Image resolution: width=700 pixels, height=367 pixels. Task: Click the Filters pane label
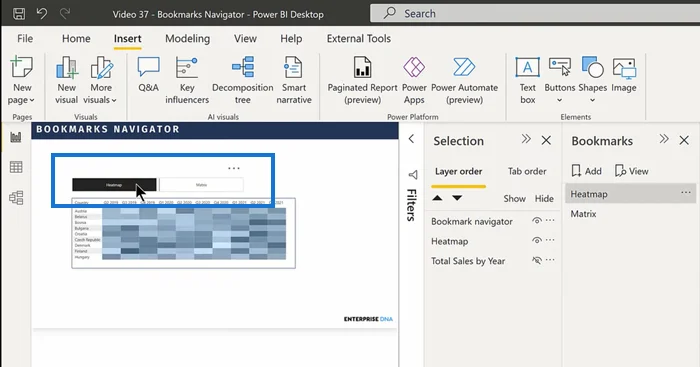[x=412, y=205]
